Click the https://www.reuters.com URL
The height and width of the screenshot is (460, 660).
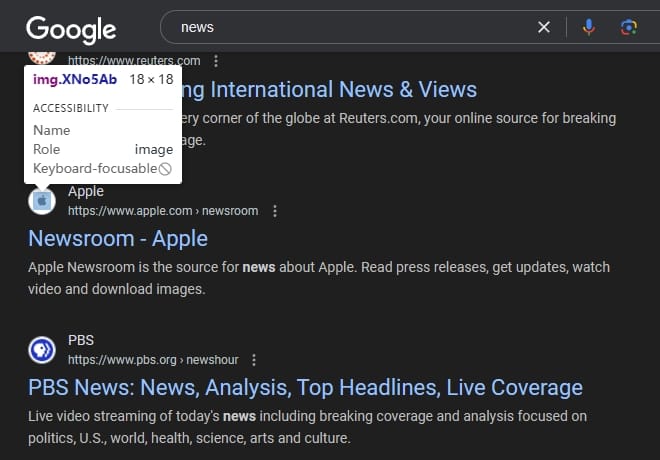click(x=134, y=61)
